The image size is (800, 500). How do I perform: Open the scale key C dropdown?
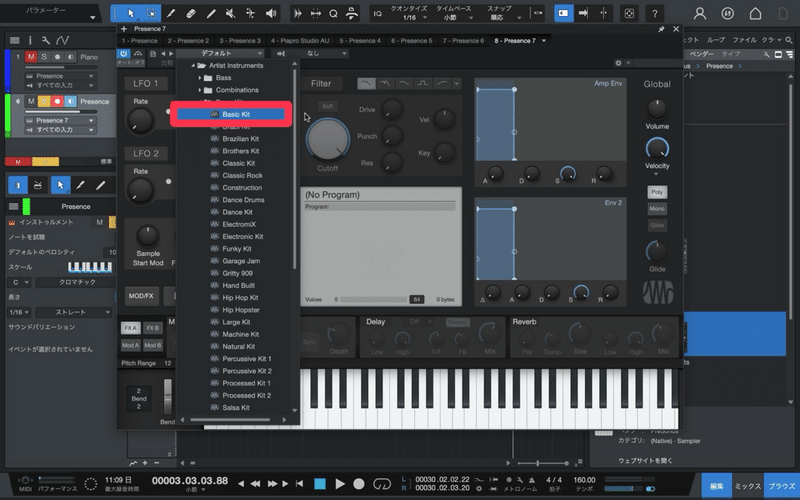[20, 282]
